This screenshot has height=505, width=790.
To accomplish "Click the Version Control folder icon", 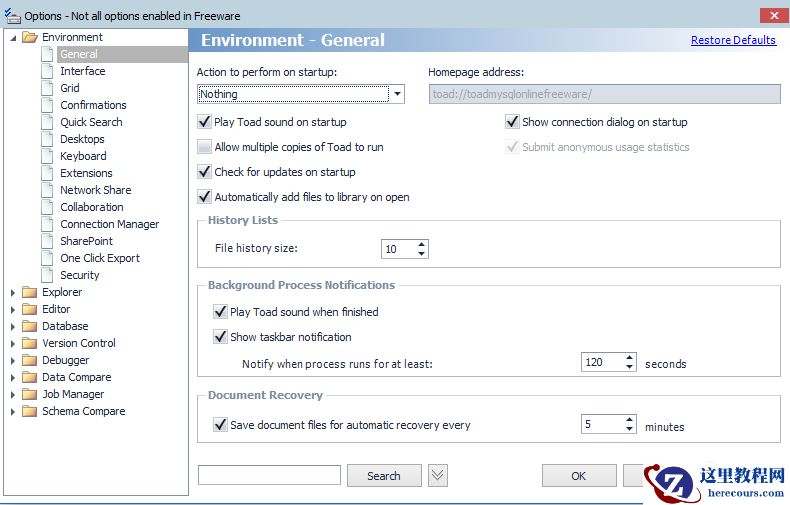I will [30, 344].
